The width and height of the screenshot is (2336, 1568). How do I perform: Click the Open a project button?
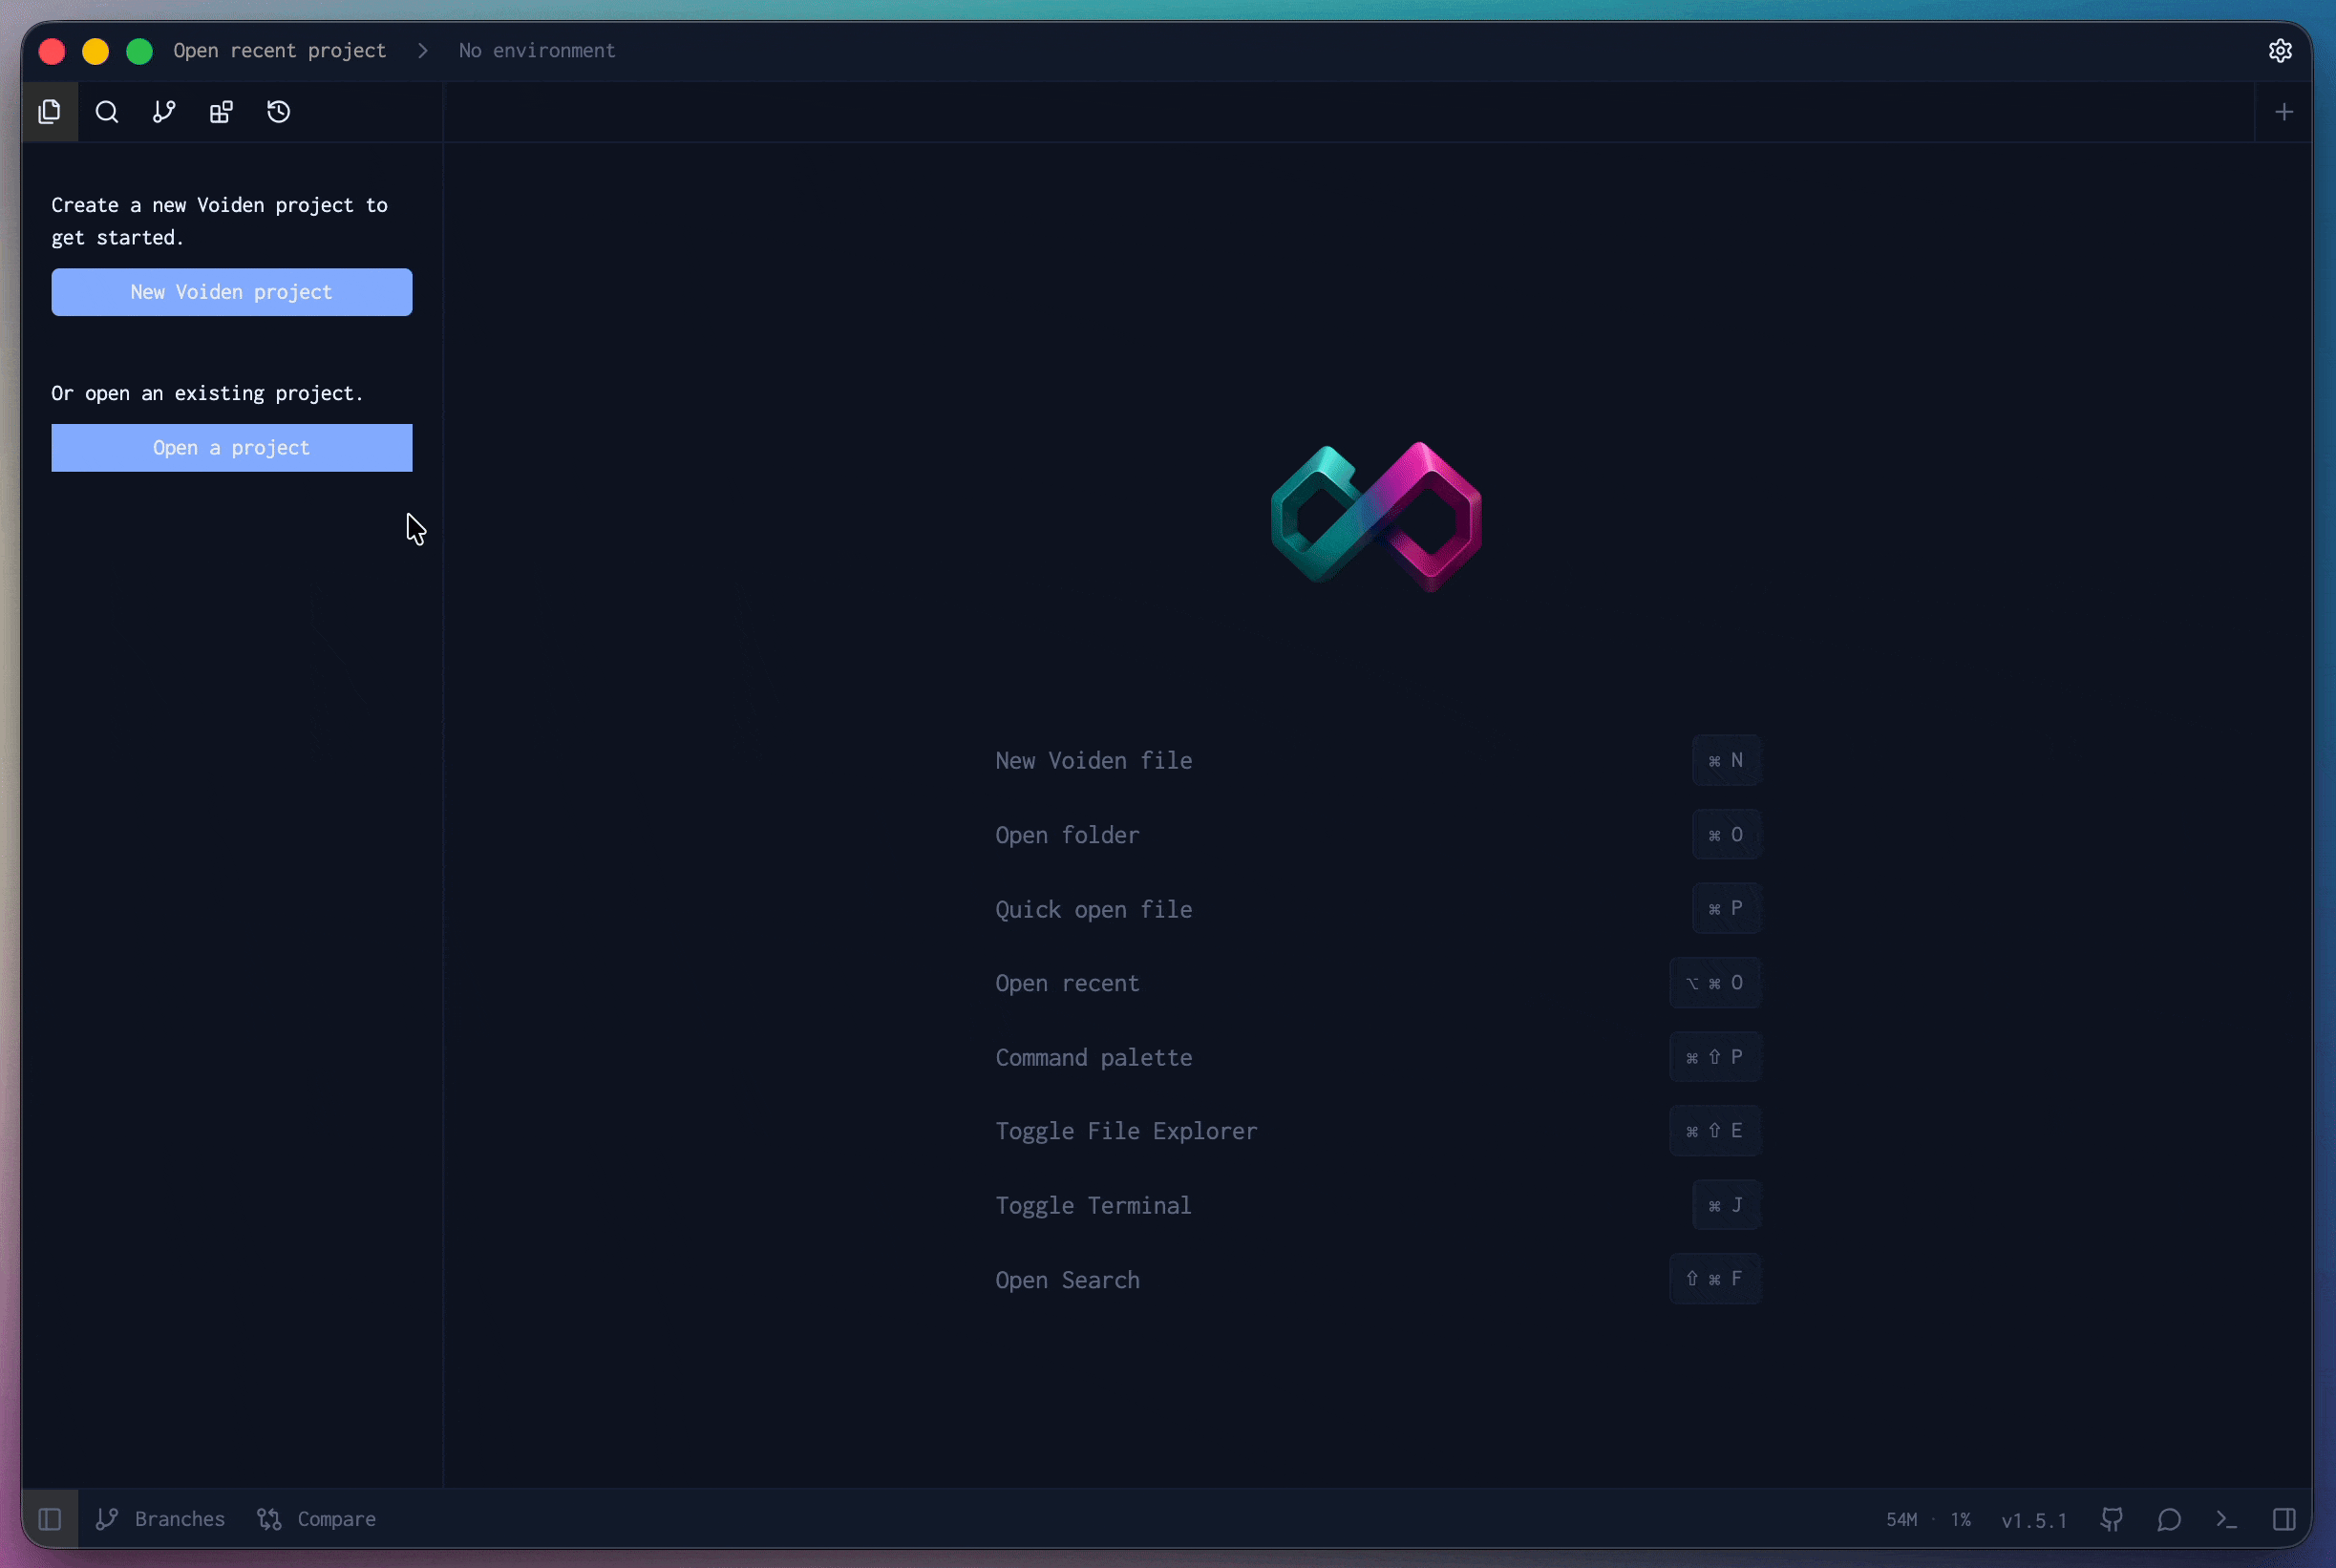coord(232,448)
